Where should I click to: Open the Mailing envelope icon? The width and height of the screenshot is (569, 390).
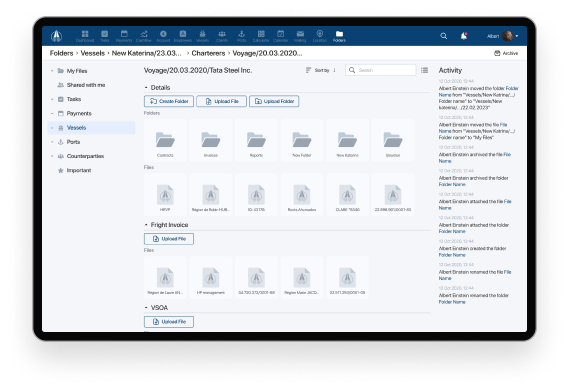pos(300,36)
